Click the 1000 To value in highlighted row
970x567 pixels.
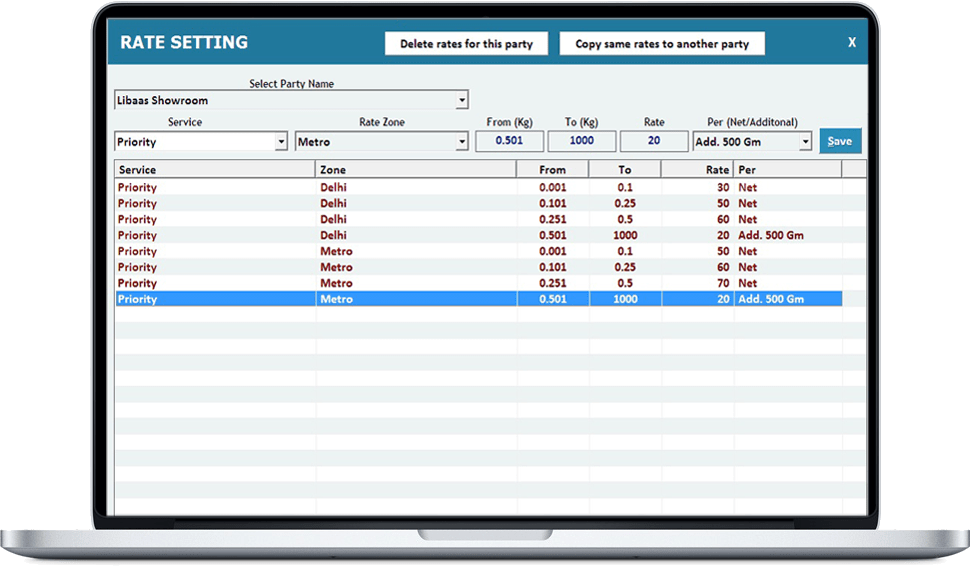pos(625,299)
